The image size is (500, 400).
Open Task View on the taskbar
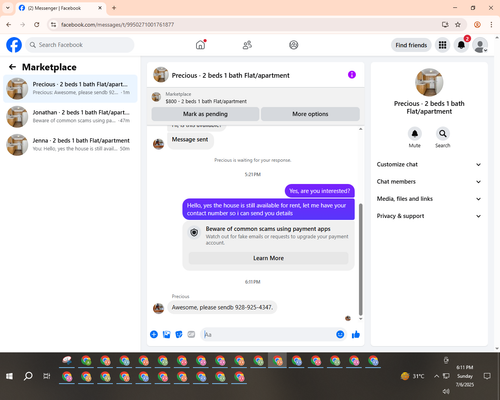(47, 376)
